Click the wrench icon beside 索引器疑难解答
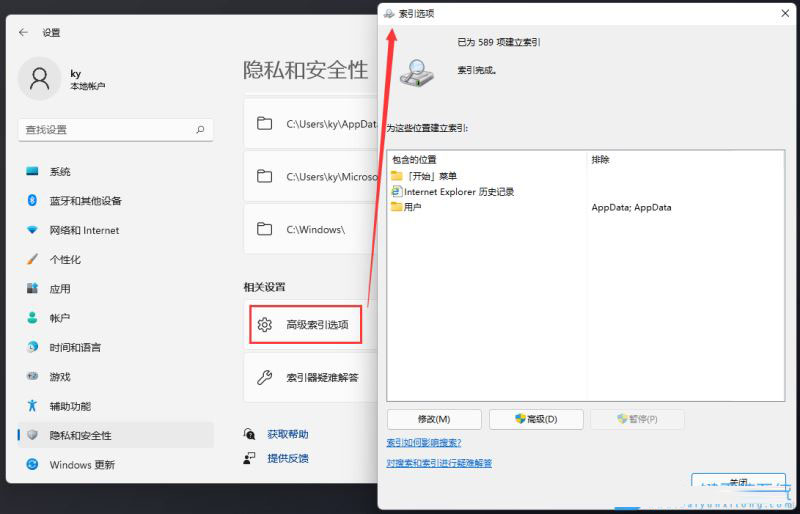 click(264, 378)
